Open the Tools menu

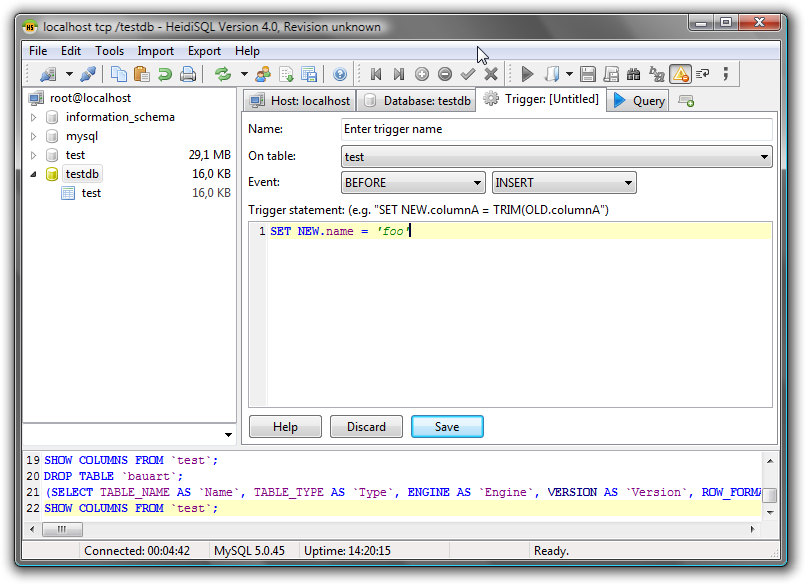109,51
